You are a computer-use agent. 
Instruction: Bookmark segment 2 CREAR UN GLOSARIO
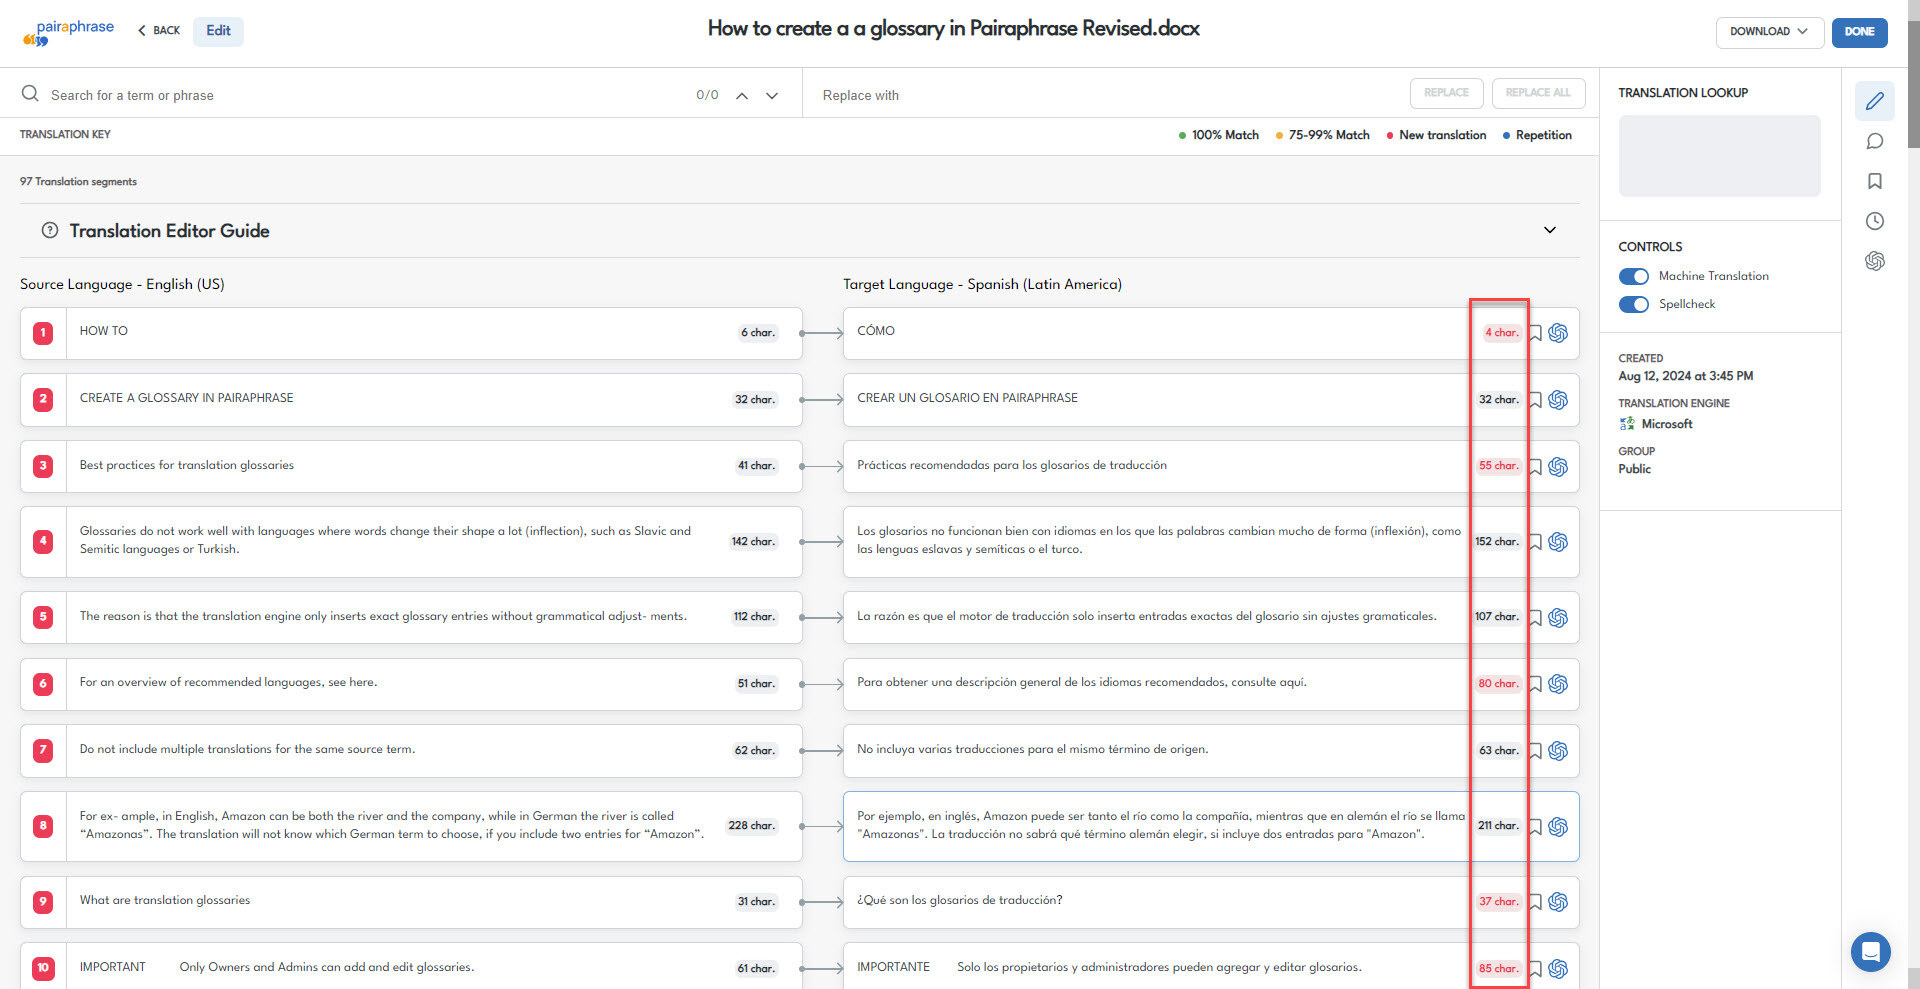point(1535,400)
